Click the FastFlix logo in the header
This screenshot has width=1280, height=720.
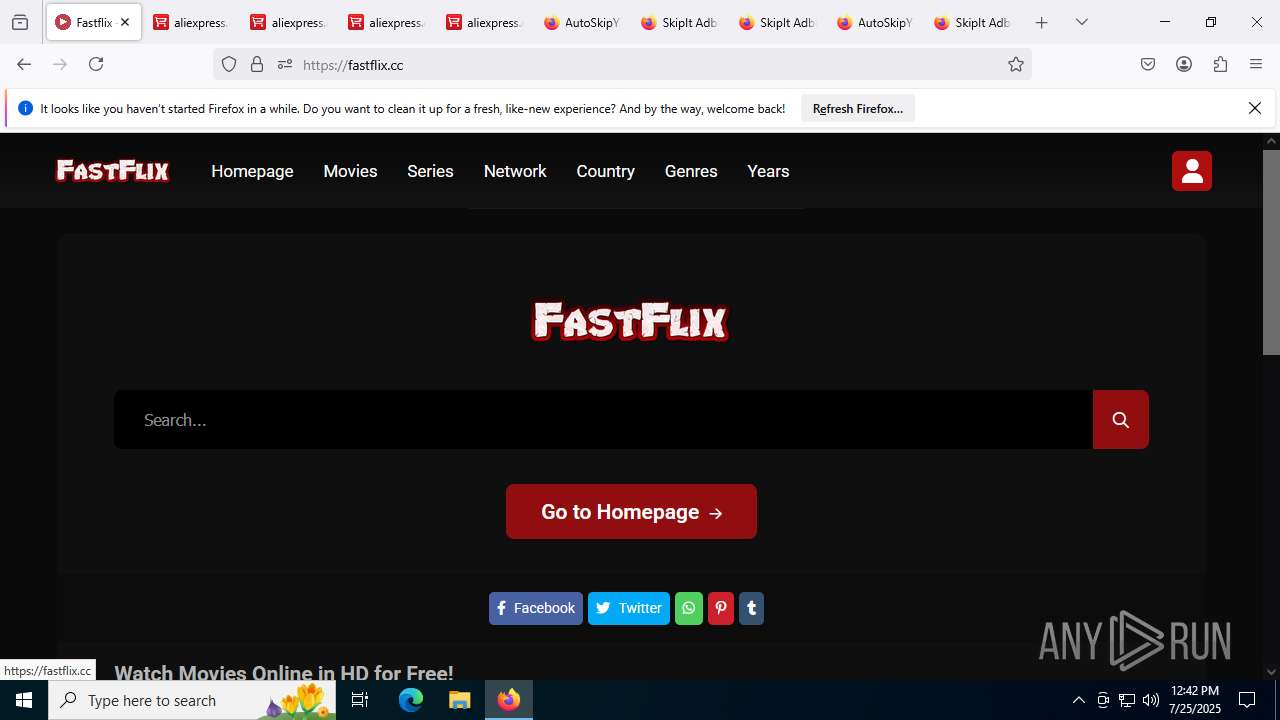pos(112,171)
